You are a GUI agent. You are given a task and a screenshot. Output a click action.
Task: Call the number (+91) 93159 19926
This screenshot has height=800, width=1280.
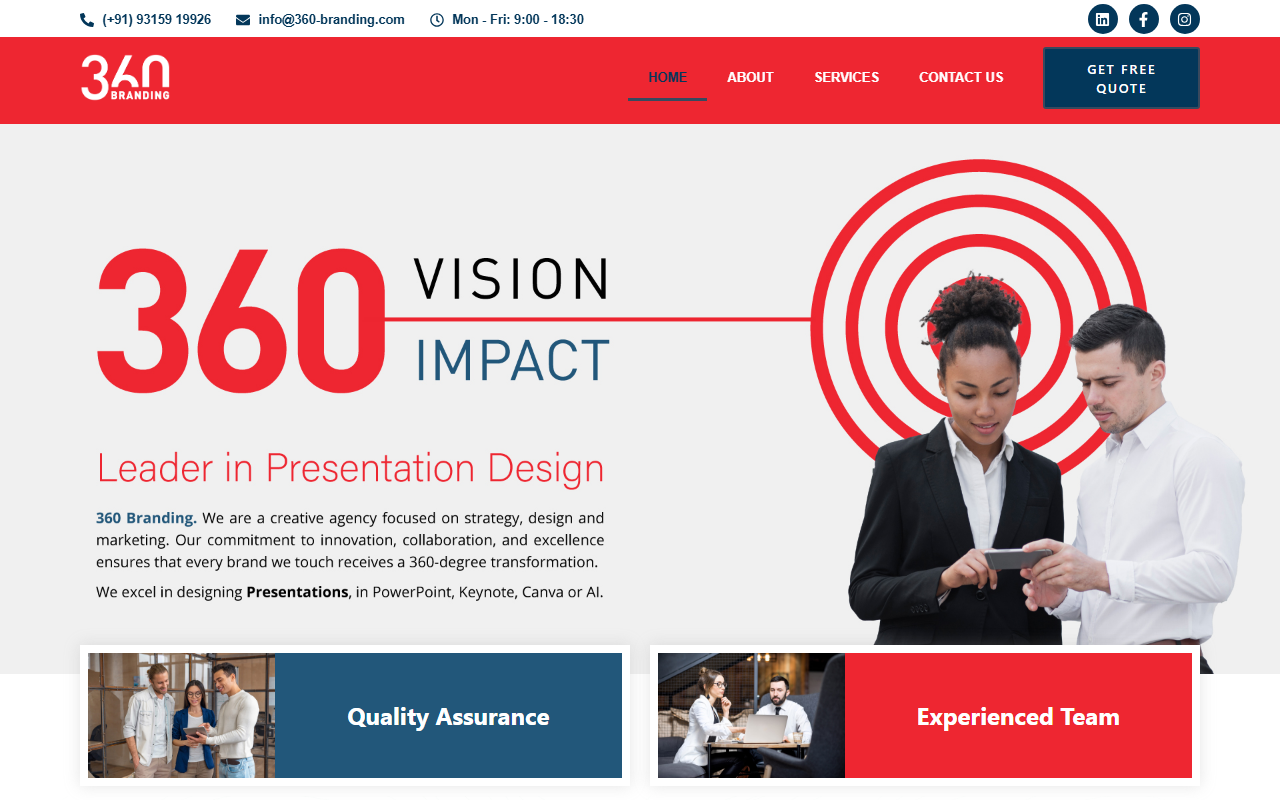pyautogui.click(x=157, y=20)
